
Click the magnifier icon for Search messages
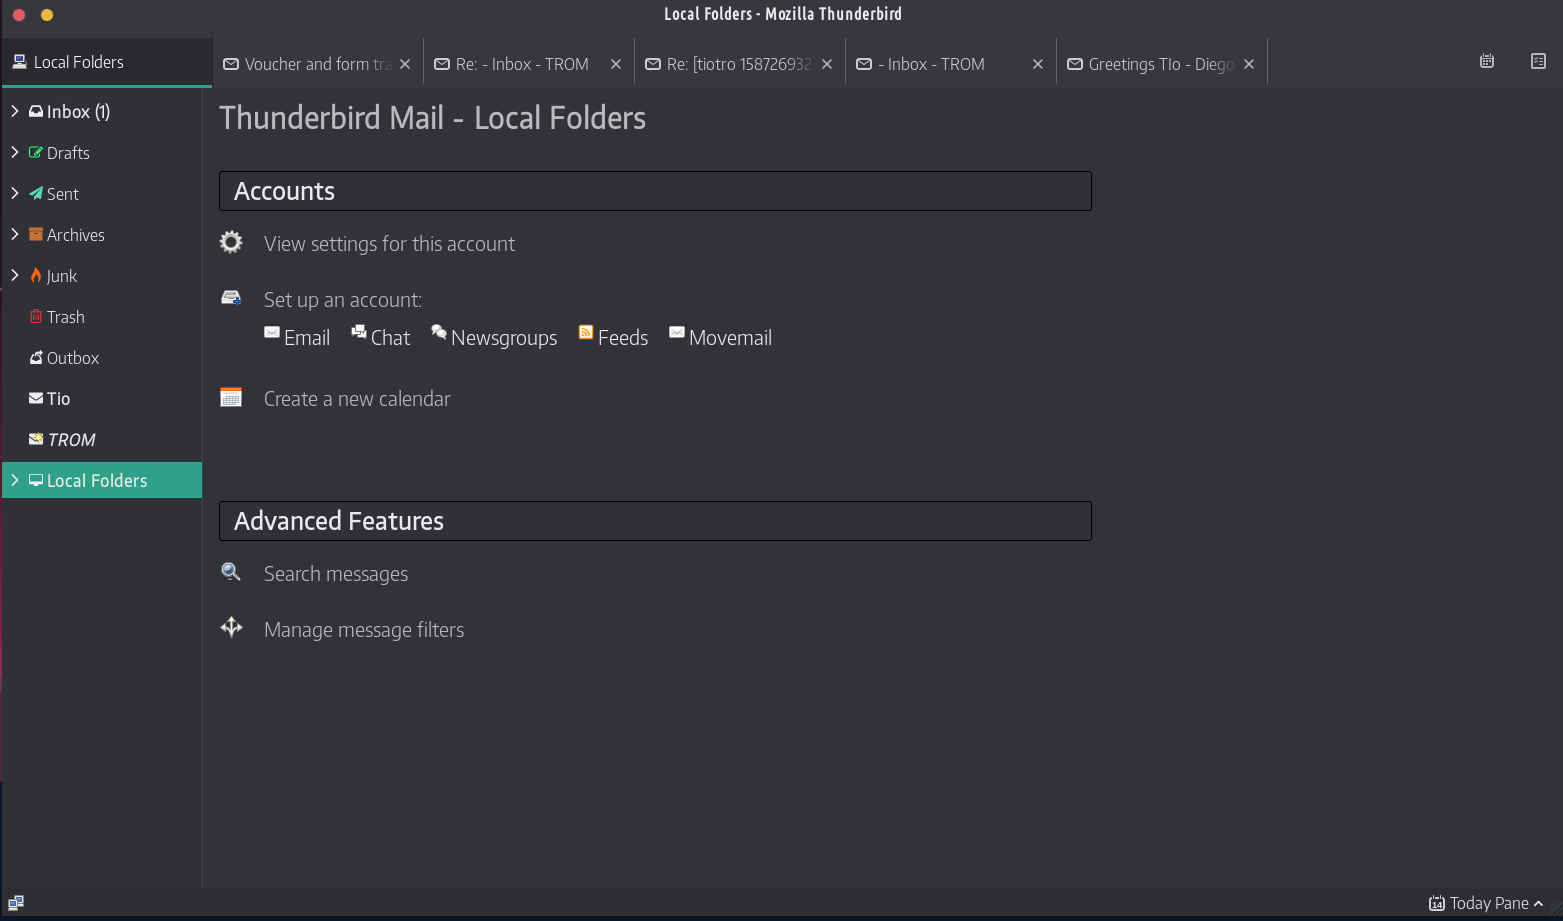(x=231, y=572)
